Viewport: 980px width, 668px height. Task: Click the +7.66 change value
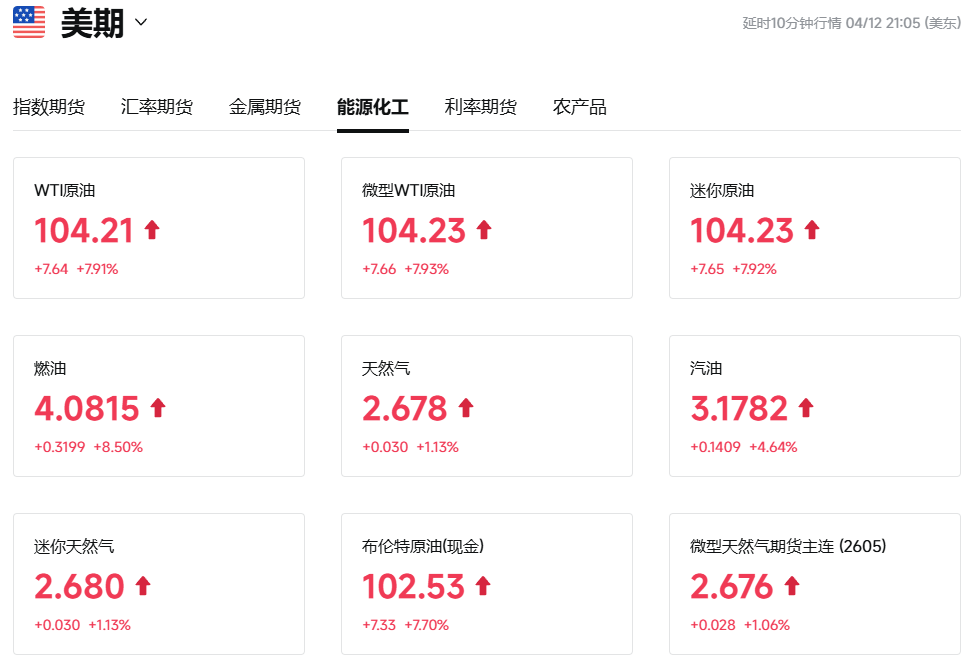pyautogui.click(x=379, y=269)
